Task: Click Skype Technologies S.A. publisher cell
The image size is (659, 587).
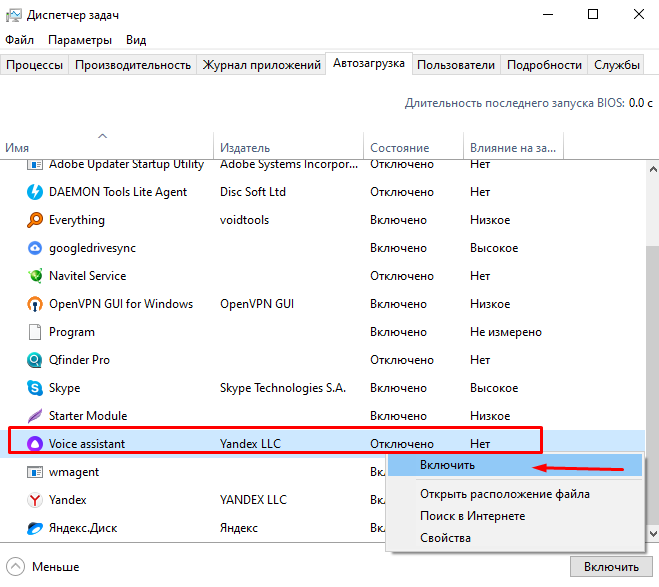Action: point(283,388)
